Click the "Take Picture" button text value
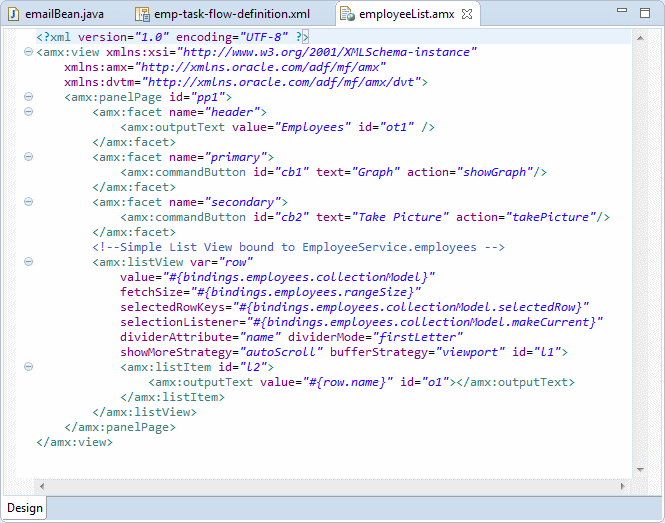This screenshot has height=523, width=665. point(400,217)
